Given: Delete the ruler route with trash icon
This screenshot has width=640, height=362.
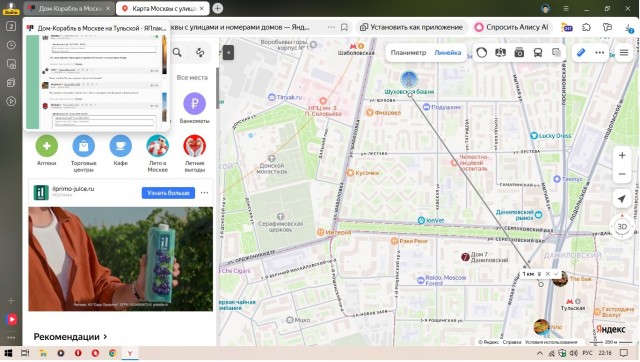Looking at the screenshot, I should tap(539, 274).
